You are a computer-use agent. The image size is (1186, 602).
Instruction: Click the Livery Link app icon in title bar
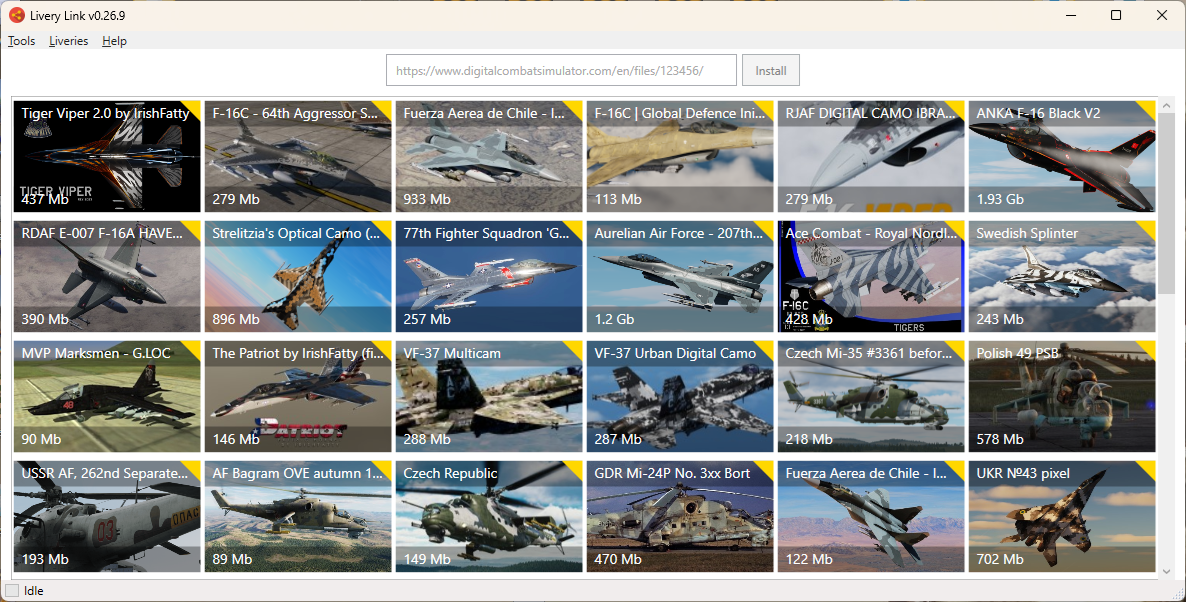pyautogui.click(x=16, y=15)
